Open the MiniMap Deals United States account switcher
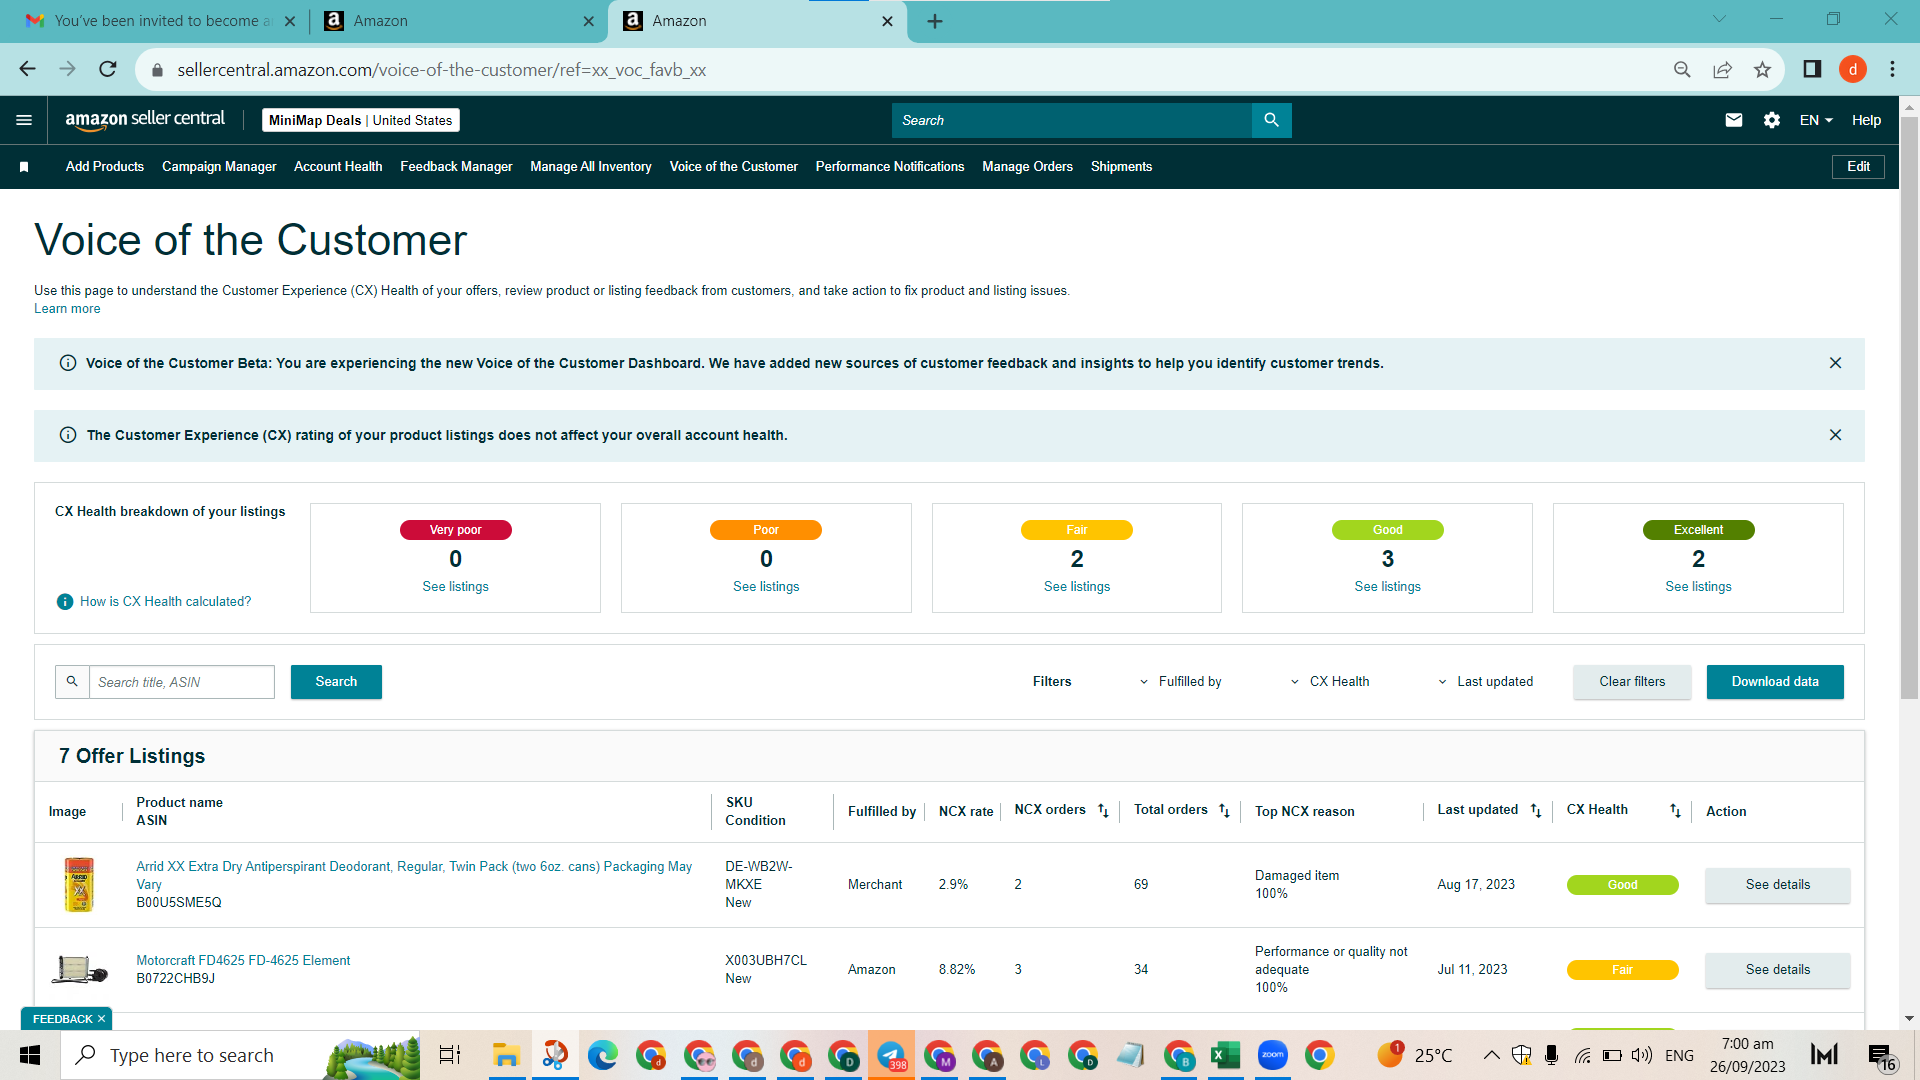 tap(360, 120)
